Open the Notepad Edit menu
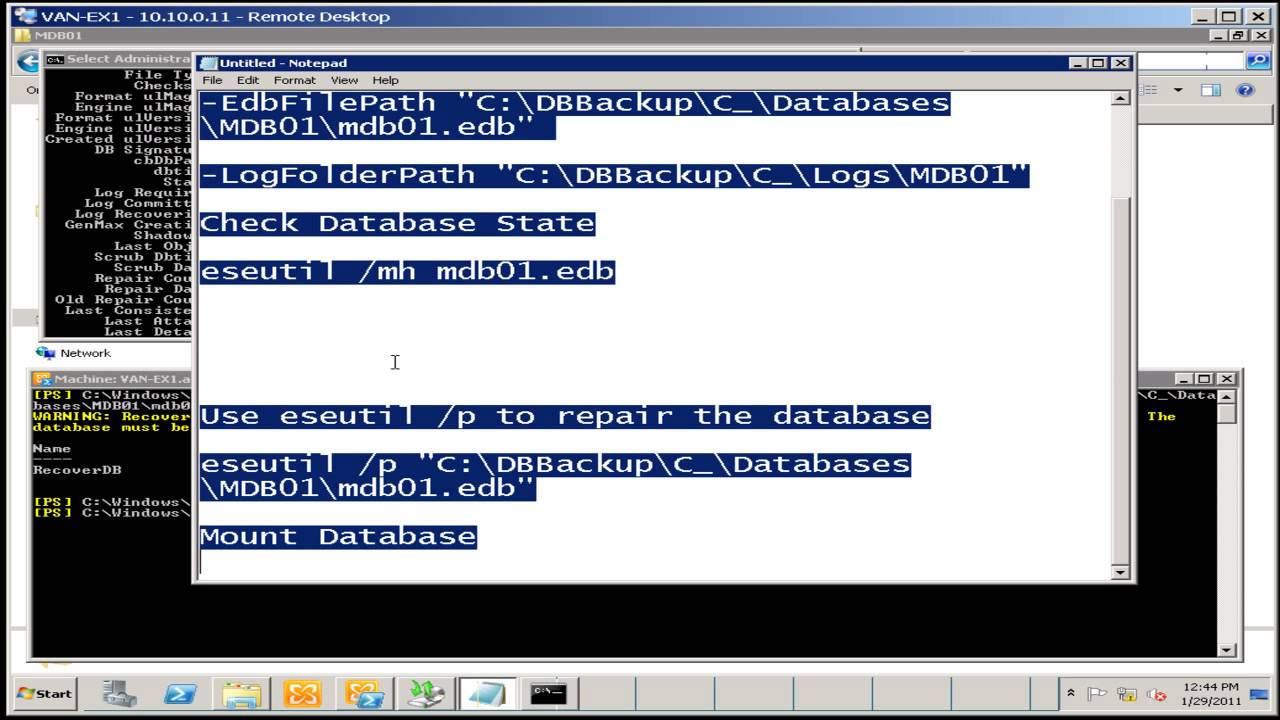This screenshot has width=1280, height=720. (247, 80)
